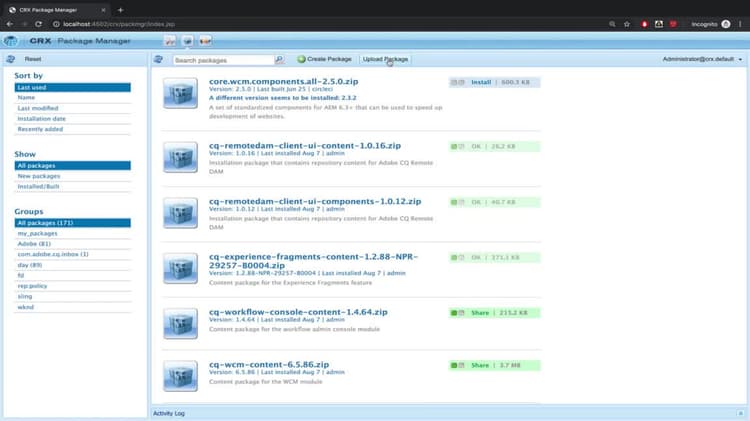The height and width of the screenshot is (421, 750).
Task: Sort packages by Last used
Action: click(x=73, y=87)
